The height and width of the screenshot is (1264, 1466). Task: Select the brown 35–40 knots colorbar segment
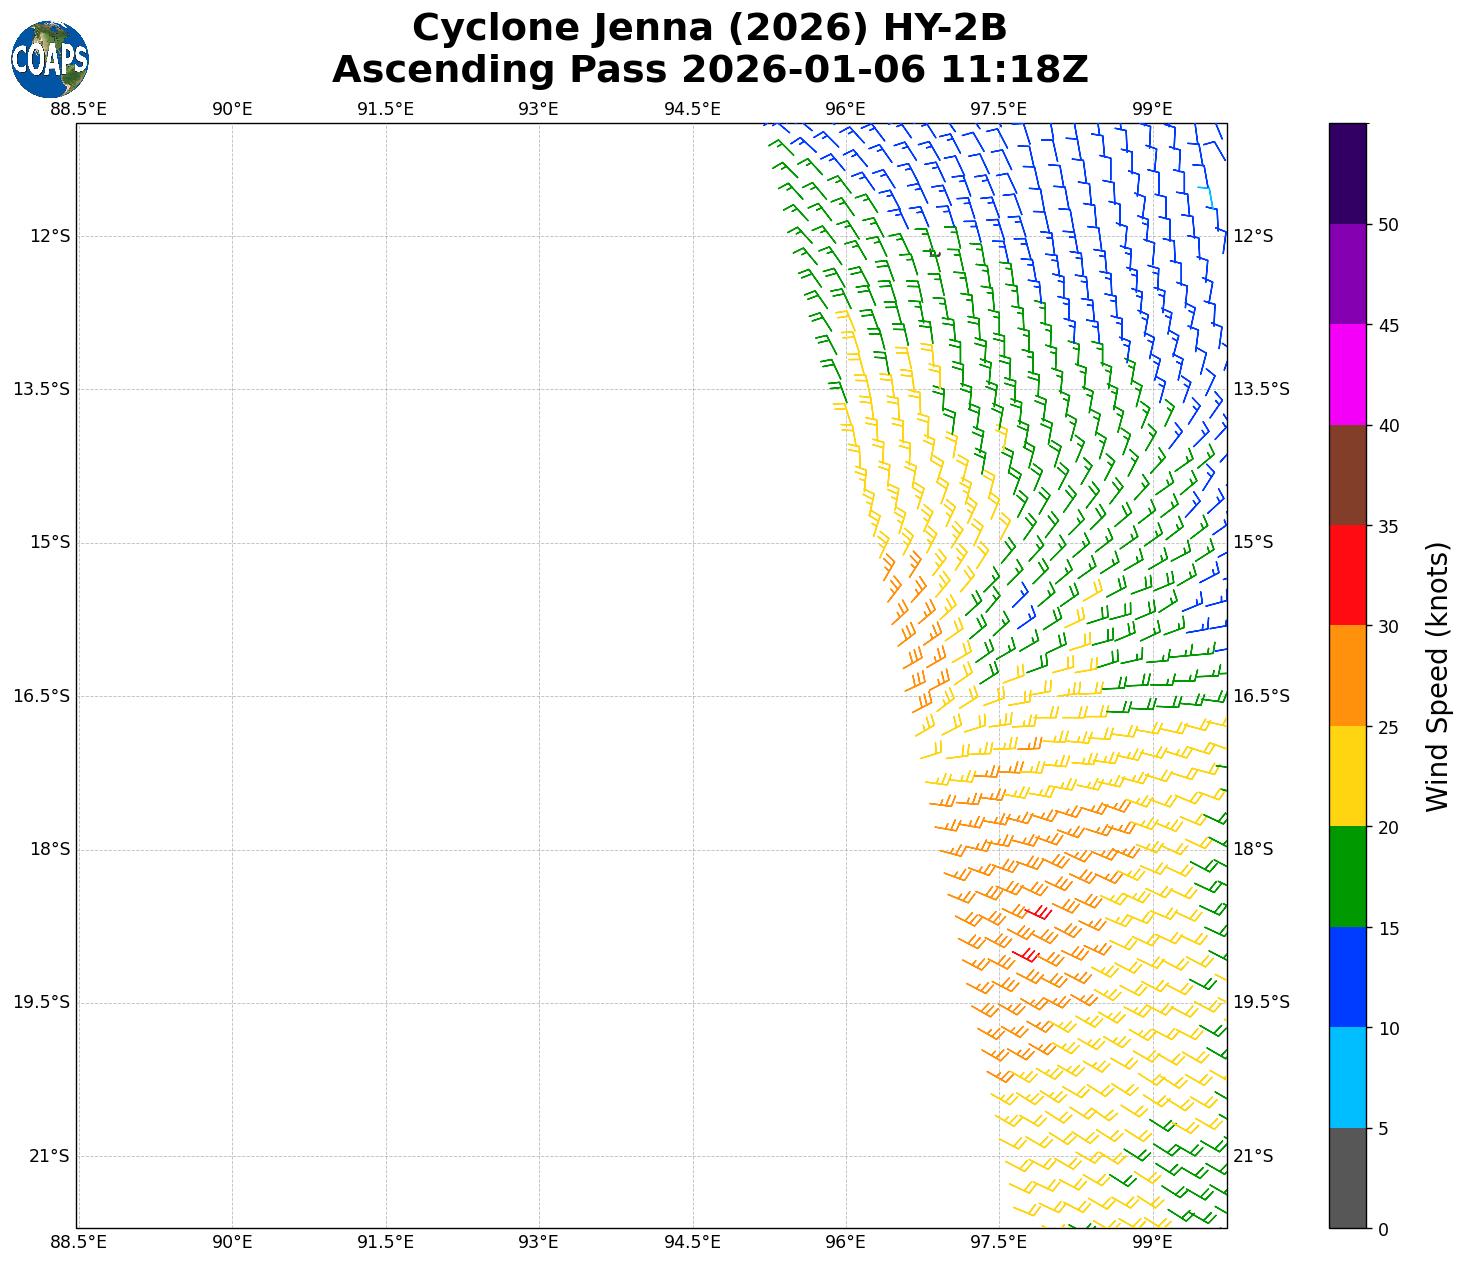(x=1347, y=475)
